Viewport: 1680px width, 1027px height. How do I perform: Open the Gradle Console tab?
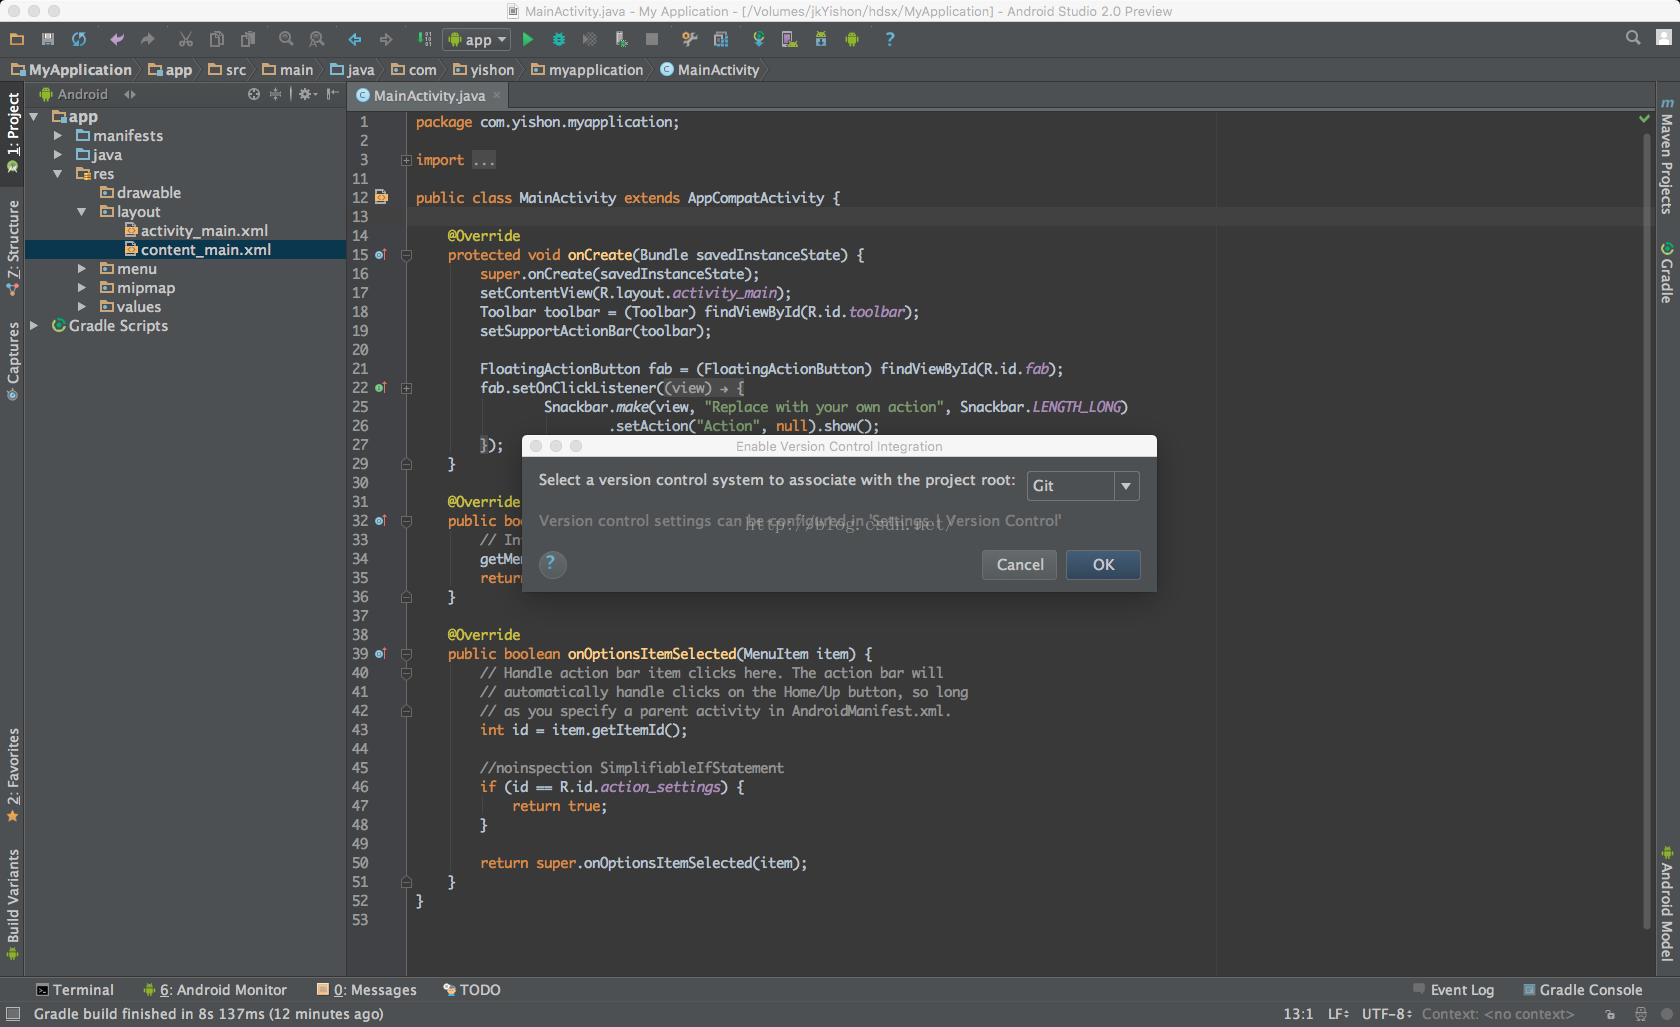click(1583, 990)
